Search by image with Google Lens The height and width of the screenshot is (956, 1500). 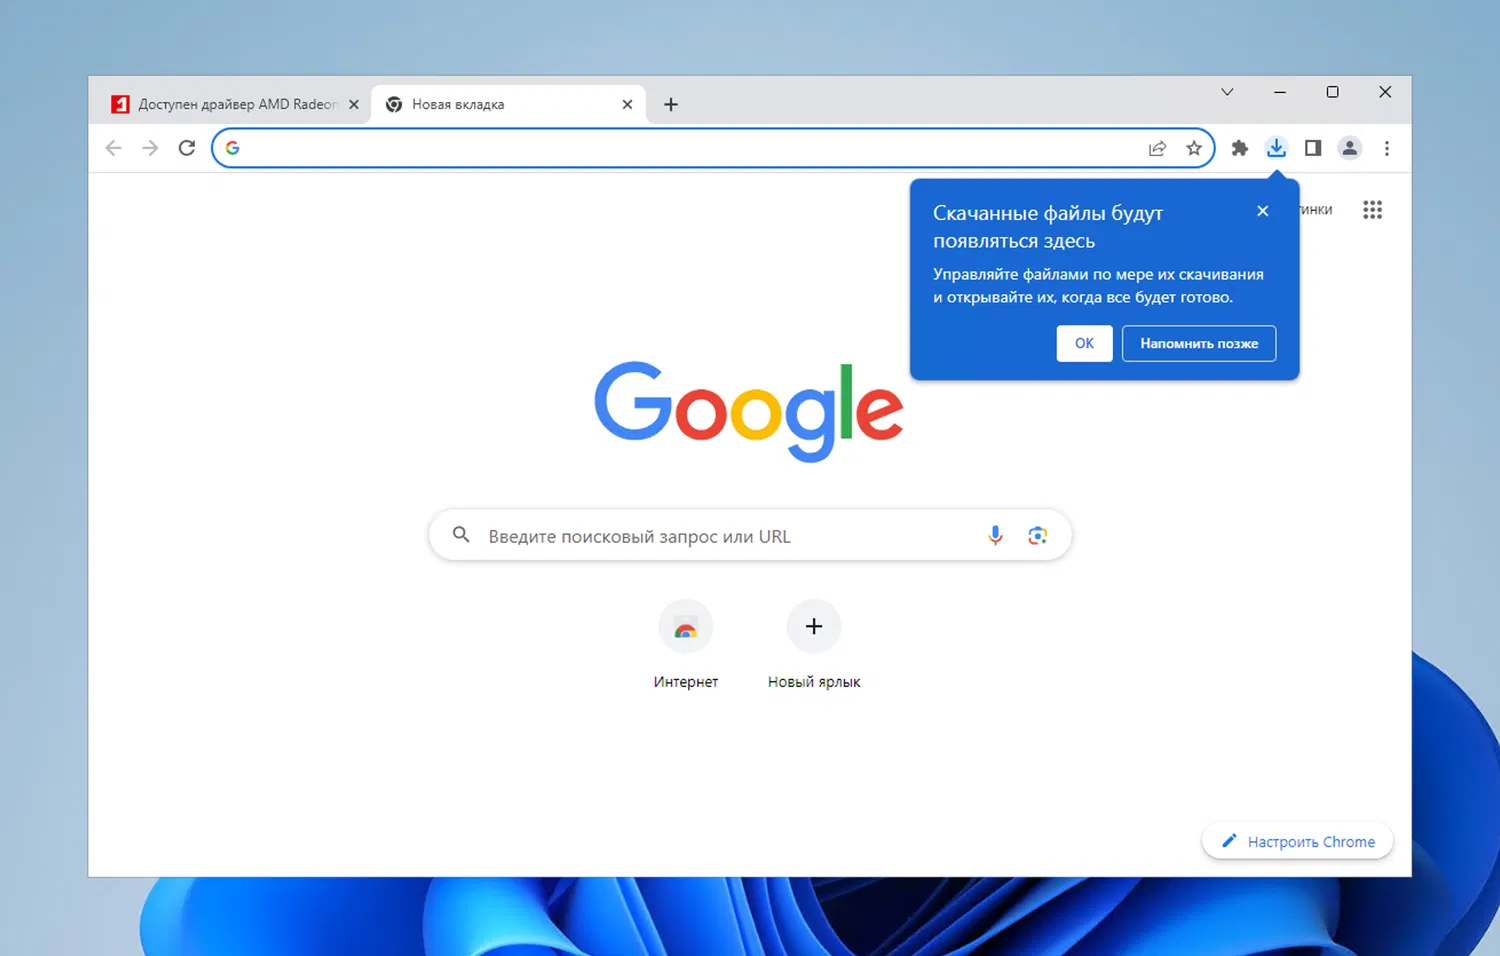pos(1038,535)
